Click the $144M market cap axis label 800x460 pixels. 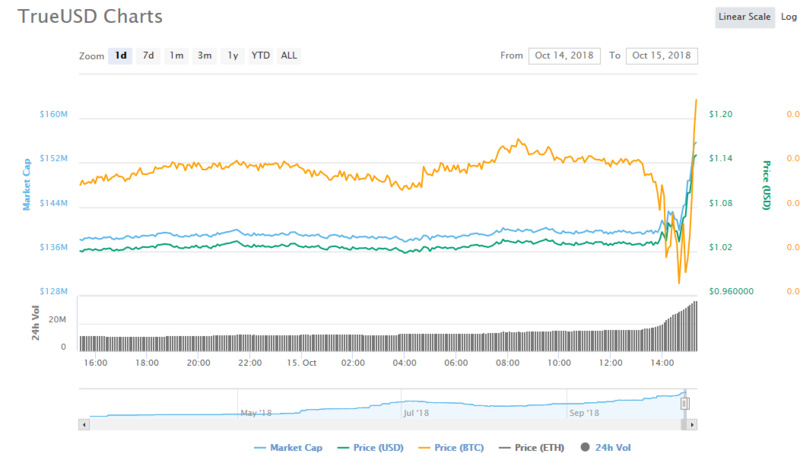coord(54,203)
